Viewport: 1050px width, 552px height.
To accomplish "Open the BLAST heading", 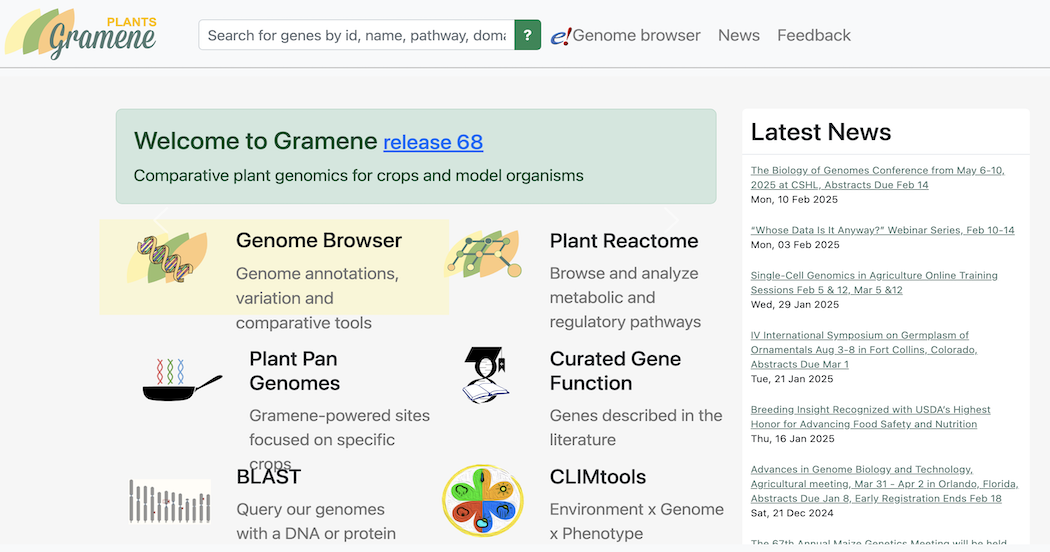I will point(269,477).
